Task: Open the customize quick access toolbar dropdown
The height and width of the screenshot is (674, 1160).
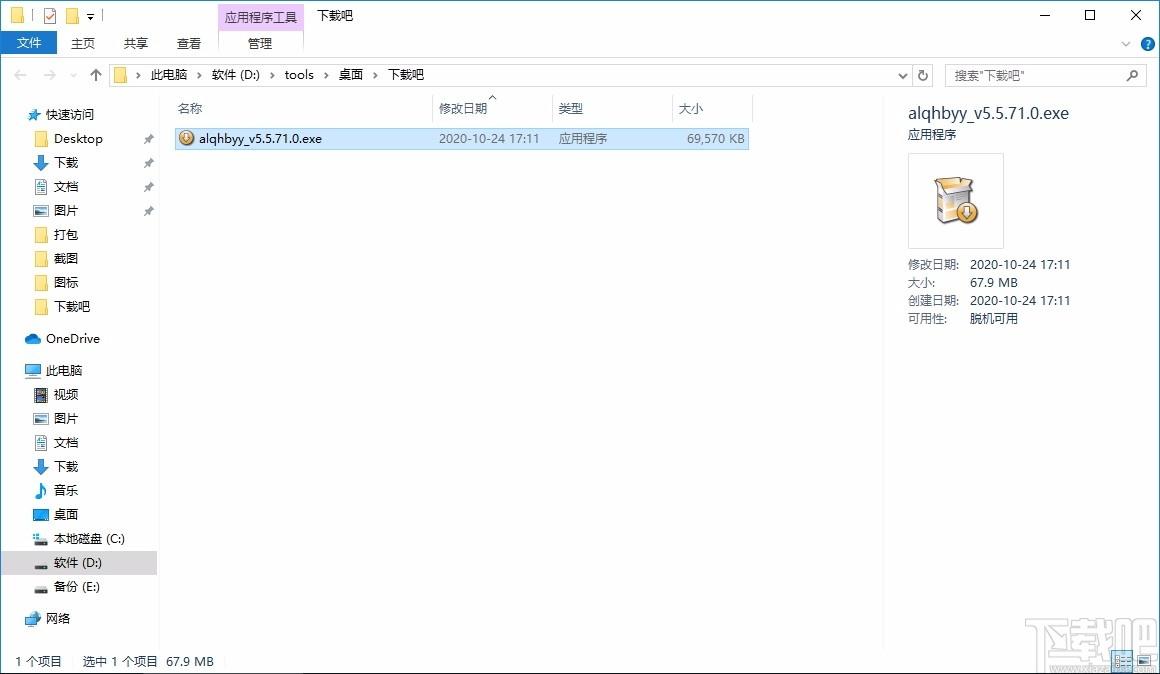Action: click(x=90, y=16)
